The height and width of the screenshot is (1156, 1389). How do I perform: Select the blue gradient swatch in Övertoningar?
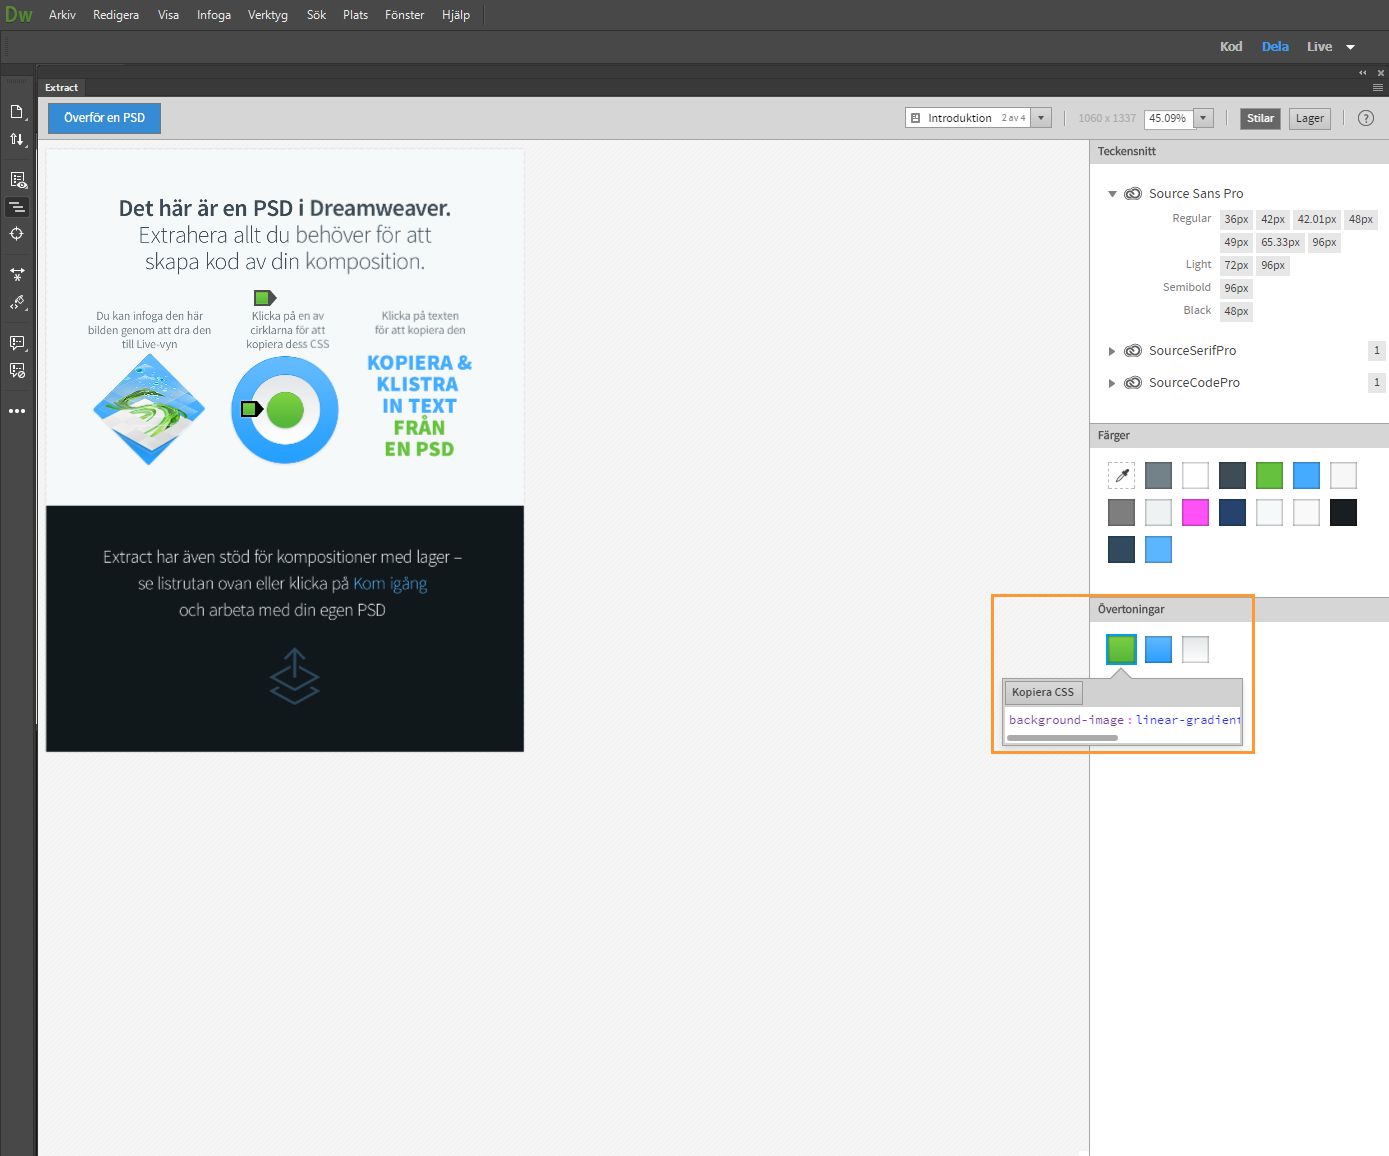pos(1158,650)
